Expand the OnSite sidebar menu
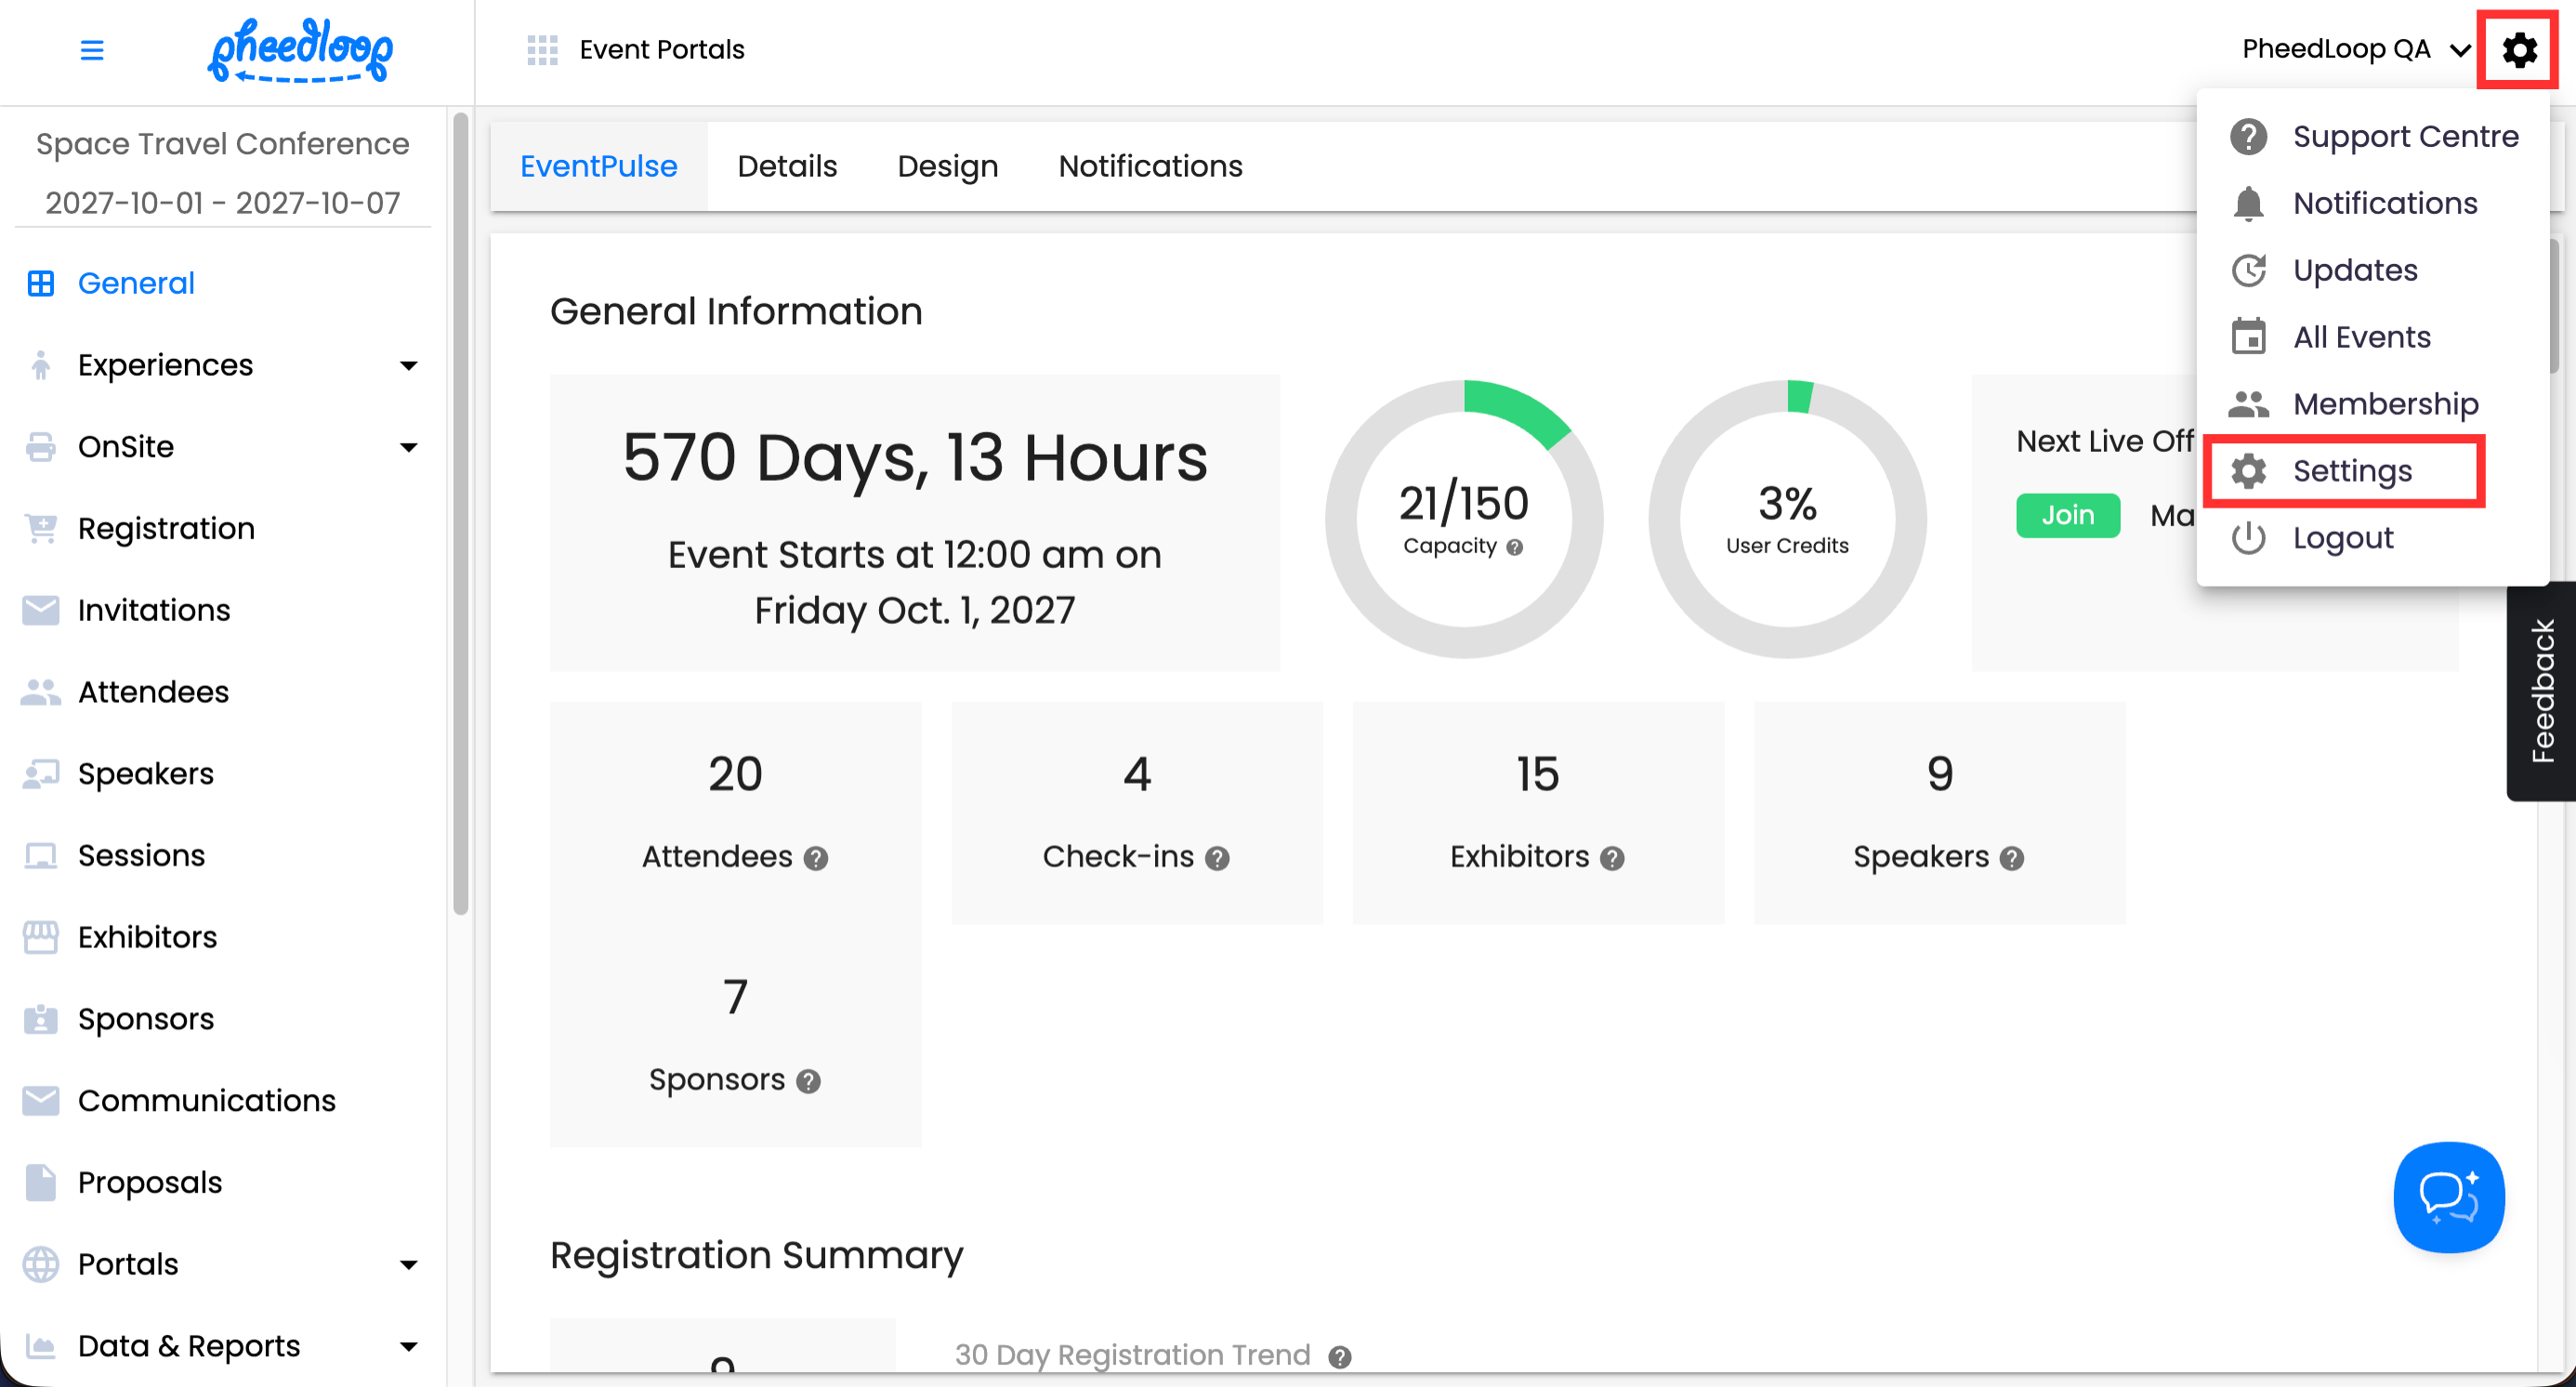 (x=408, y=447)
